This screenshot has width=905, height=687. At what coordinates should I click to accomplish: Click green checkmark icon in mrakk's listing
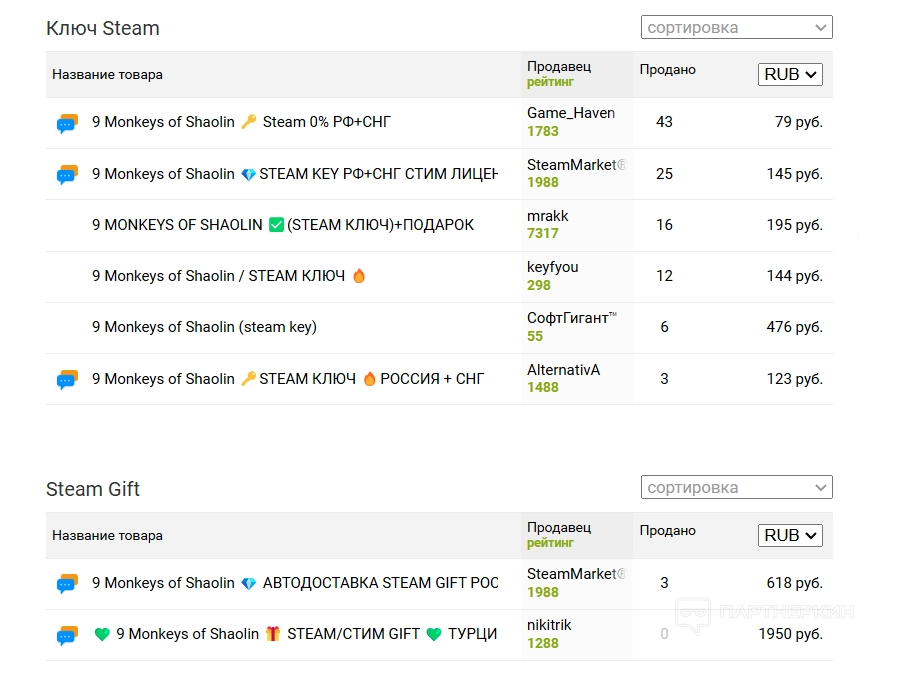click(277, 225)
